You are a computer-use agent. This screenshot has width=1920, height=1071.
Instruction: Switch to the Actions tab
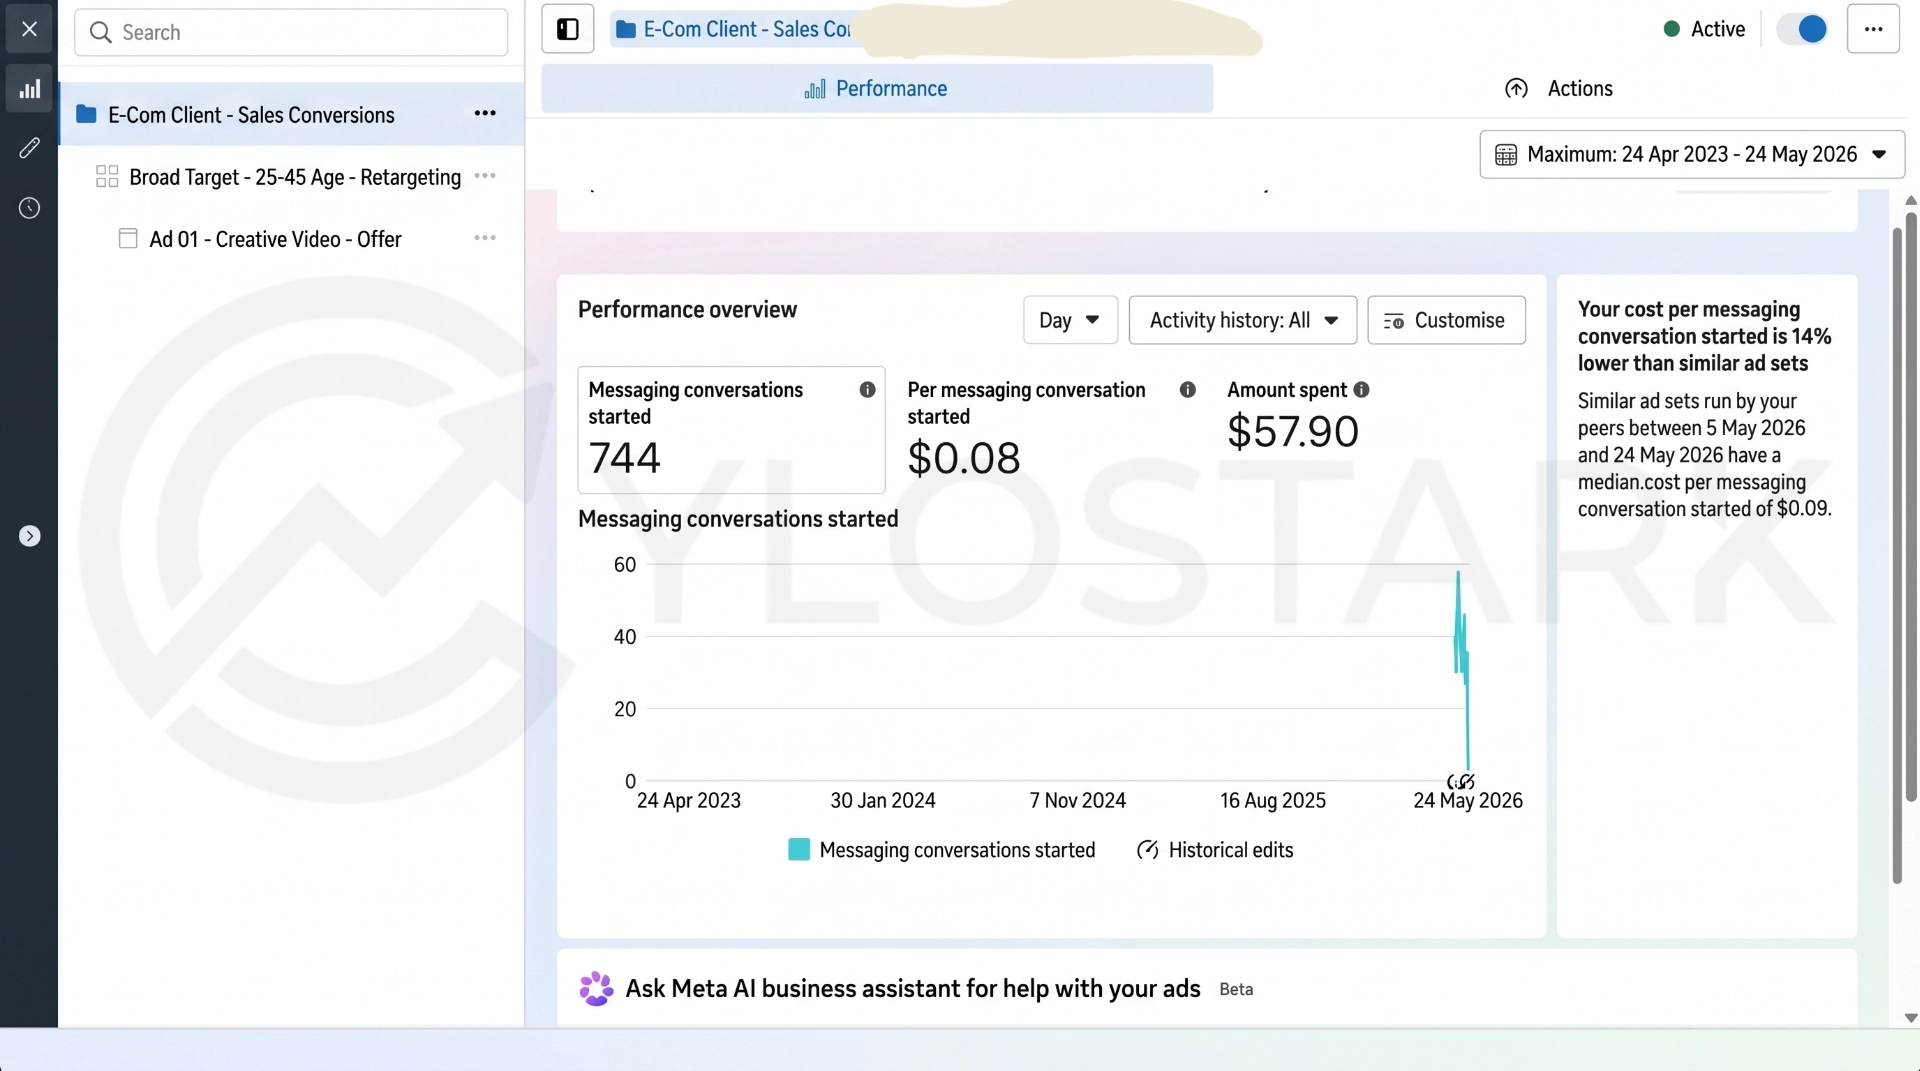pyautogui.click(x=1559, y=89)
